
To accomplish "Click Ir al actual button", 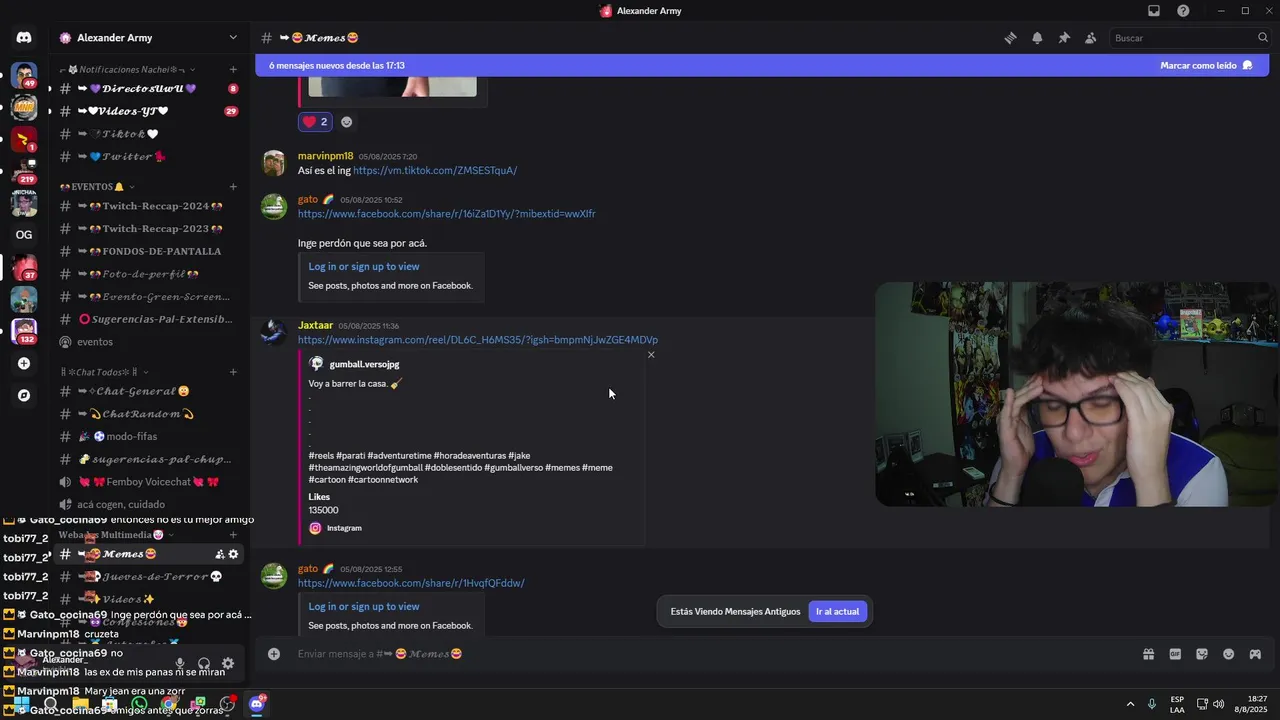I will [x=837, y=611].
